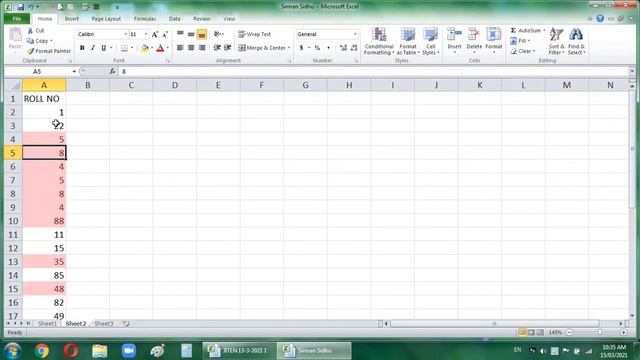Click the Delete cells icon
640x360 pixels.
(474, 34)
